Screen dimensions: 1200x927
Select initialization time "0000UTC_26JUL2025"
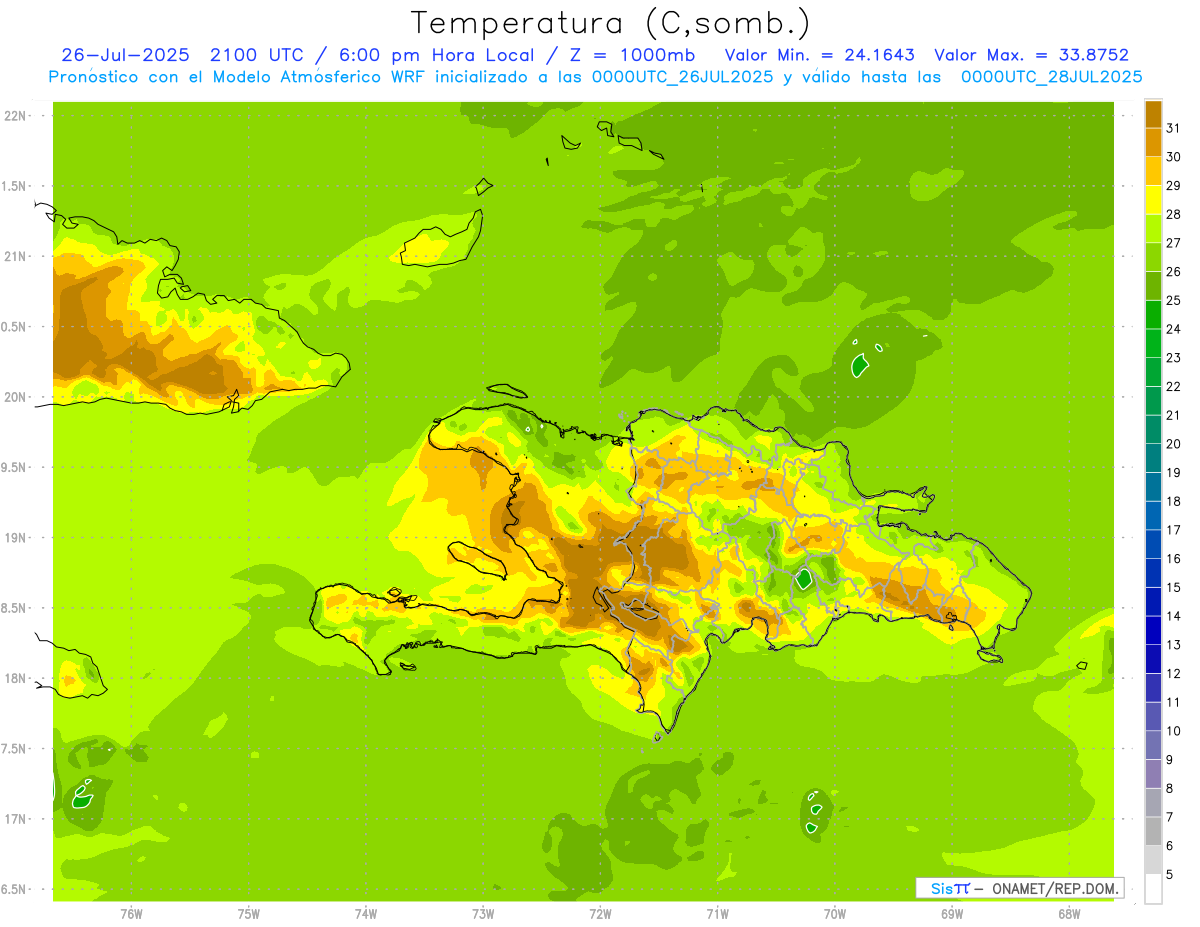coord(684,77)
